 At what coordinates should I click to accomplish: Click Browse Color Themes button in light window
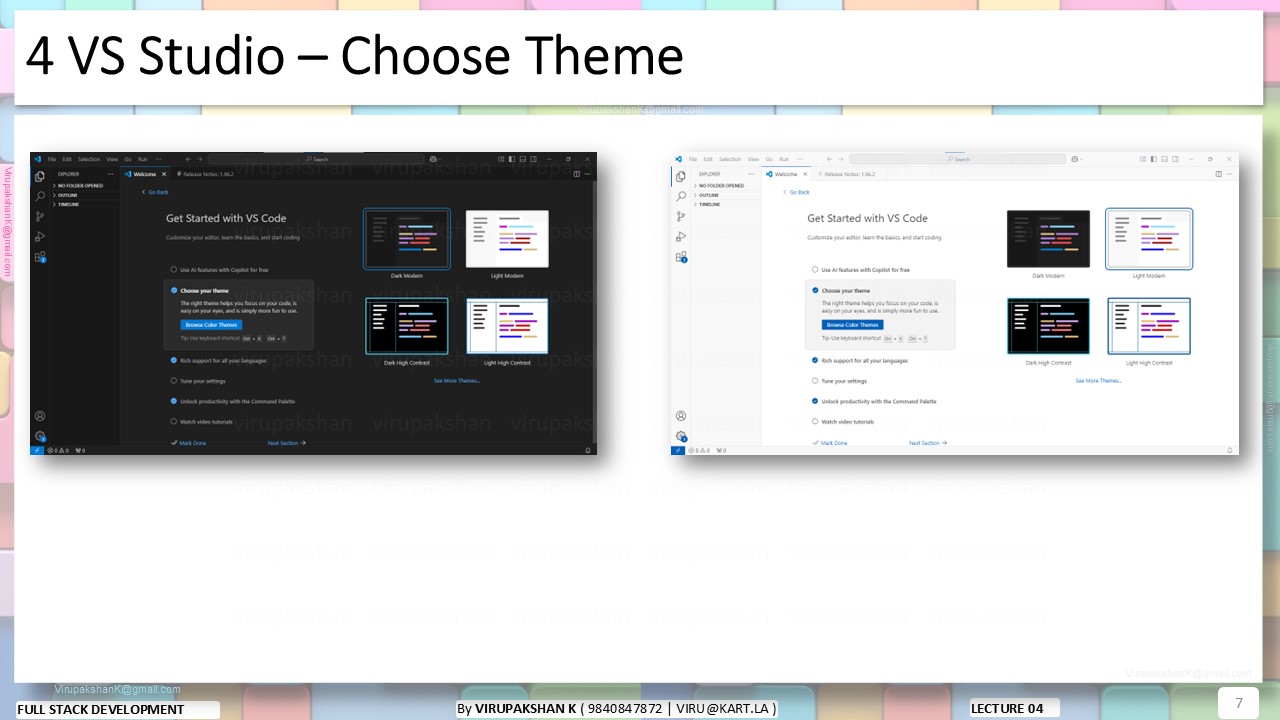pyautogui.click(x=852, y=325)
